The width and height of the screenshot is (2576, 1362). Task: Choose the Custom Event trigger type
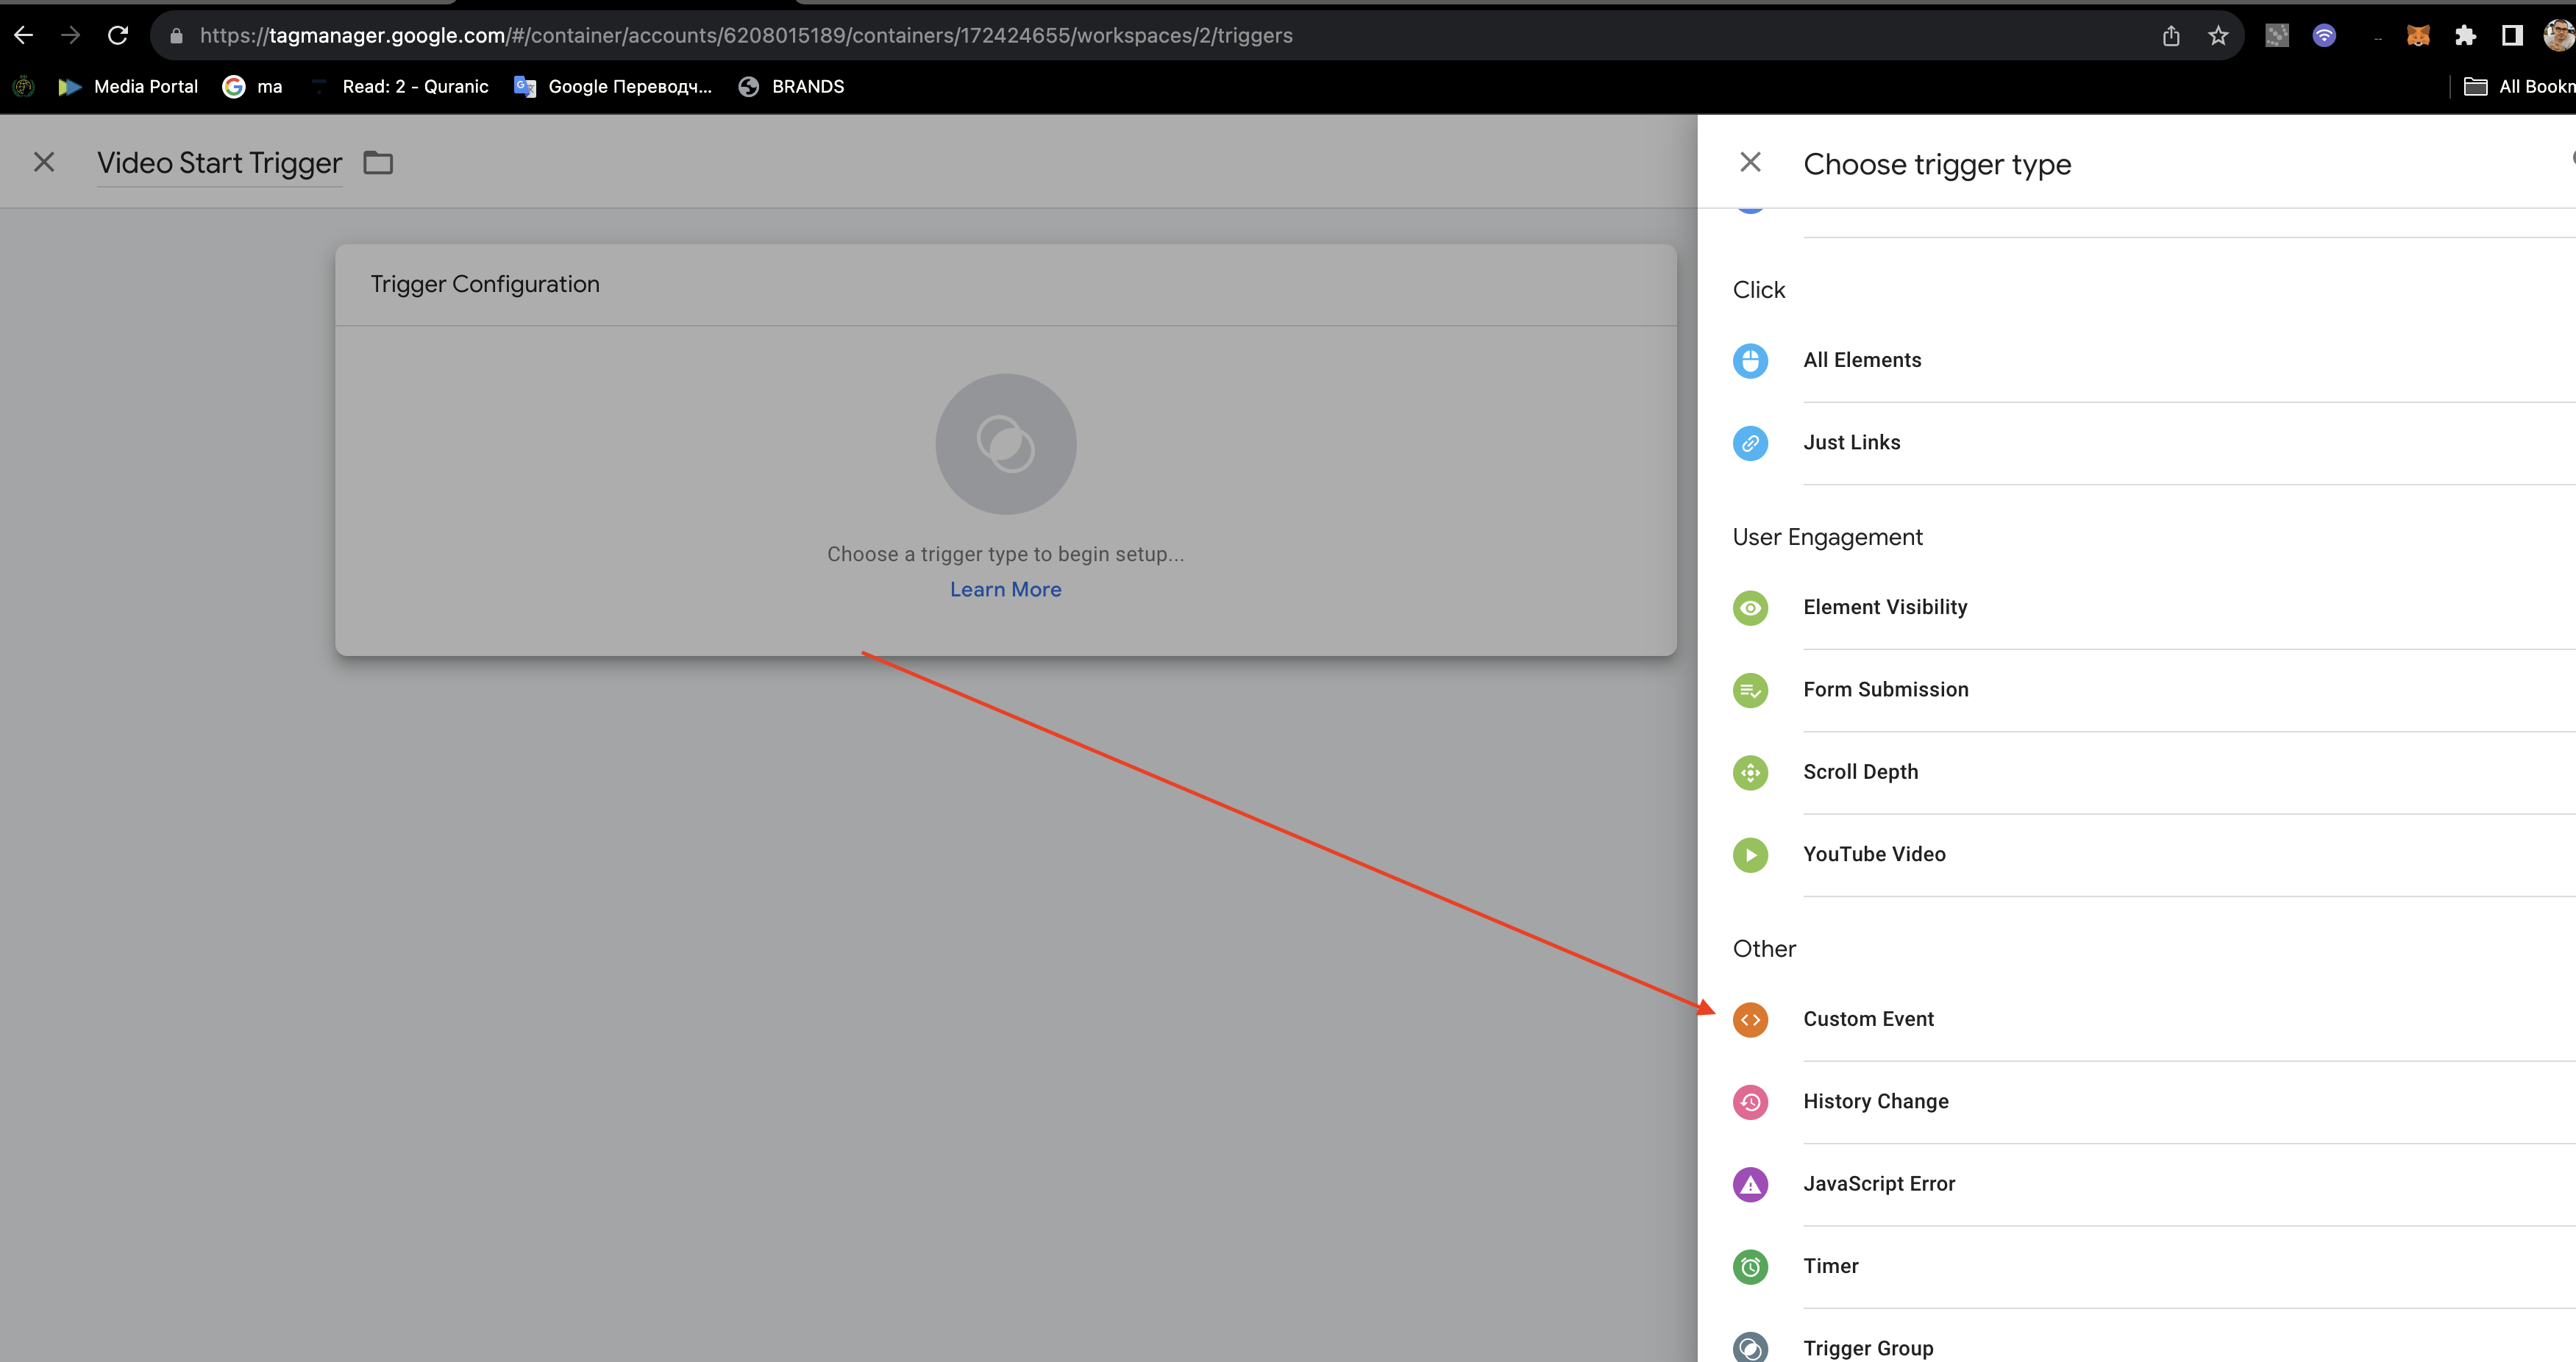(2153, 1020)
